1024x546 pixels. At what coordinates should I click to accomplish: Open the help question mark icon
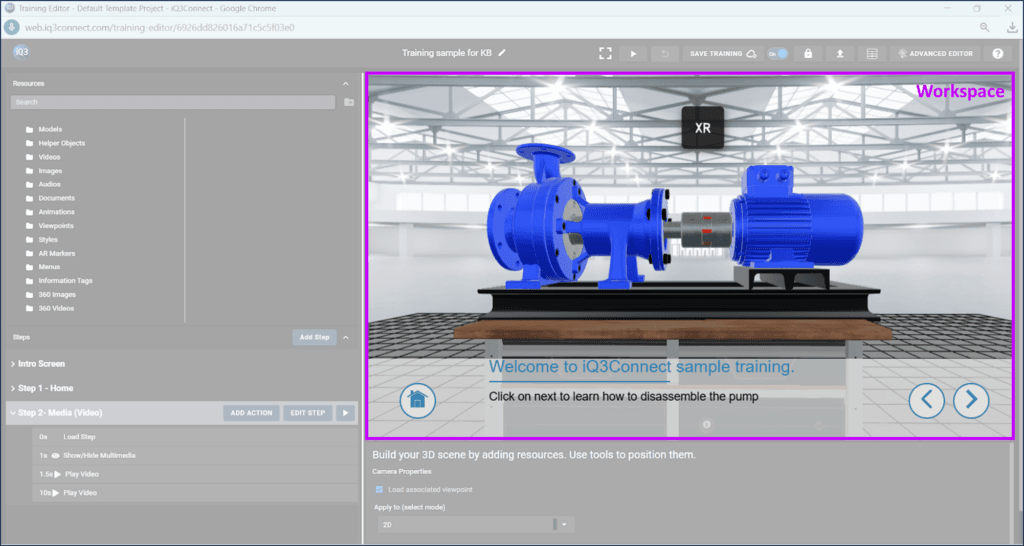pos(997,53)
